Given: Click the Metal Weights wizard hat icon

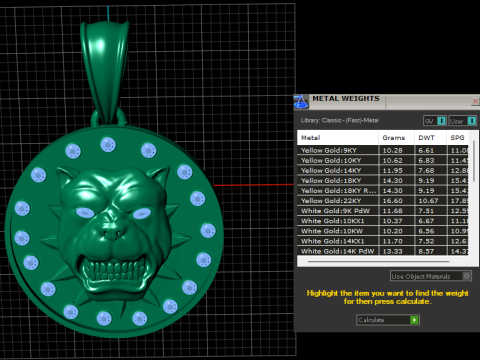Looking at the screenshot, I should [302, 102].
